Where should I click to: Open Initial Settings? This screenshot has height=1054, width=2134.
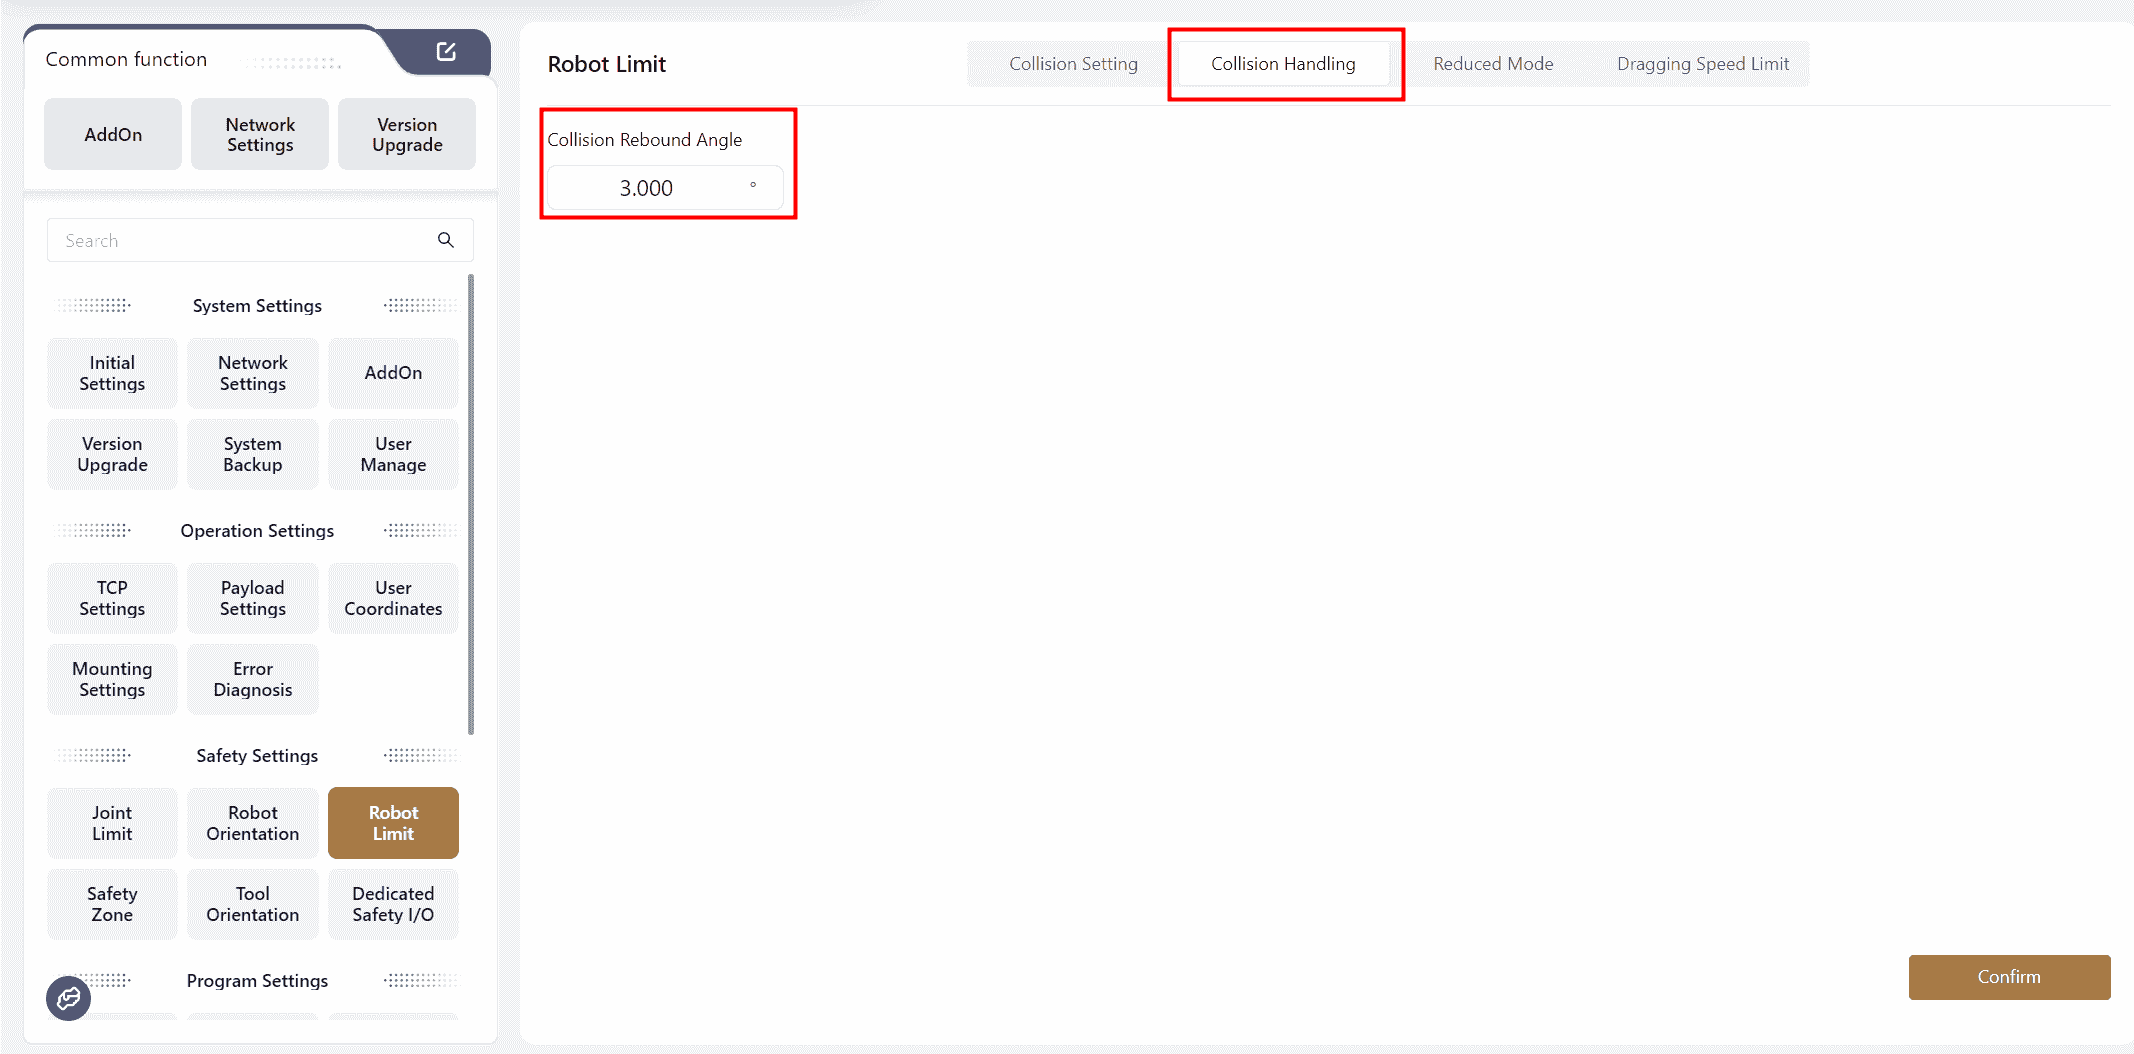pyautogui.click(x=112, y=373)
